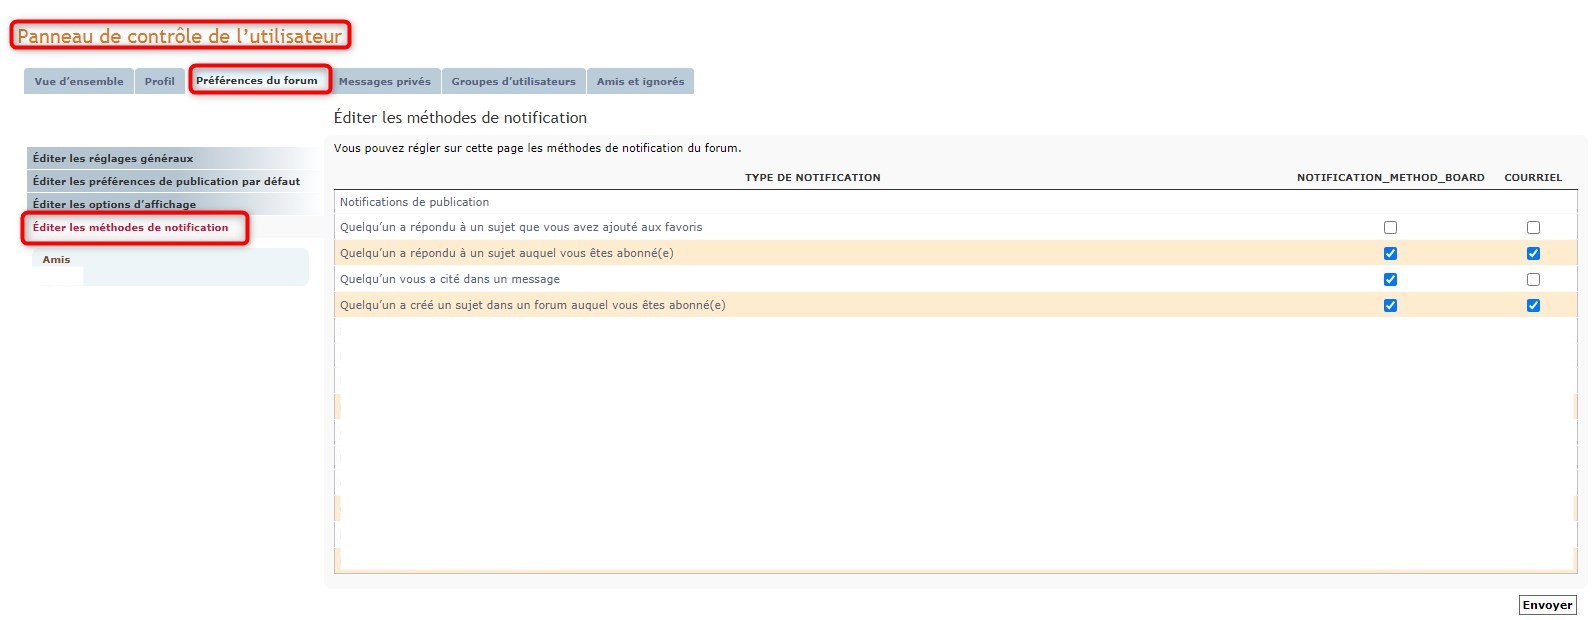Uncheck courriel for subscribed topic replies
1595x620 pixels.
(x=1533, y=254)
